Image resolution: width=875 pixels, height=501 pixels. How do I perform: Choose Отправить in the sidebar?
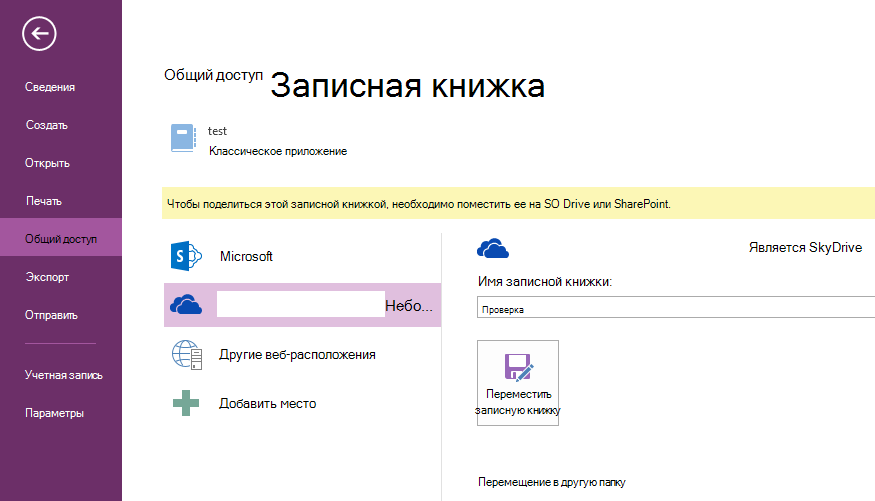click(x=51, y=315)
